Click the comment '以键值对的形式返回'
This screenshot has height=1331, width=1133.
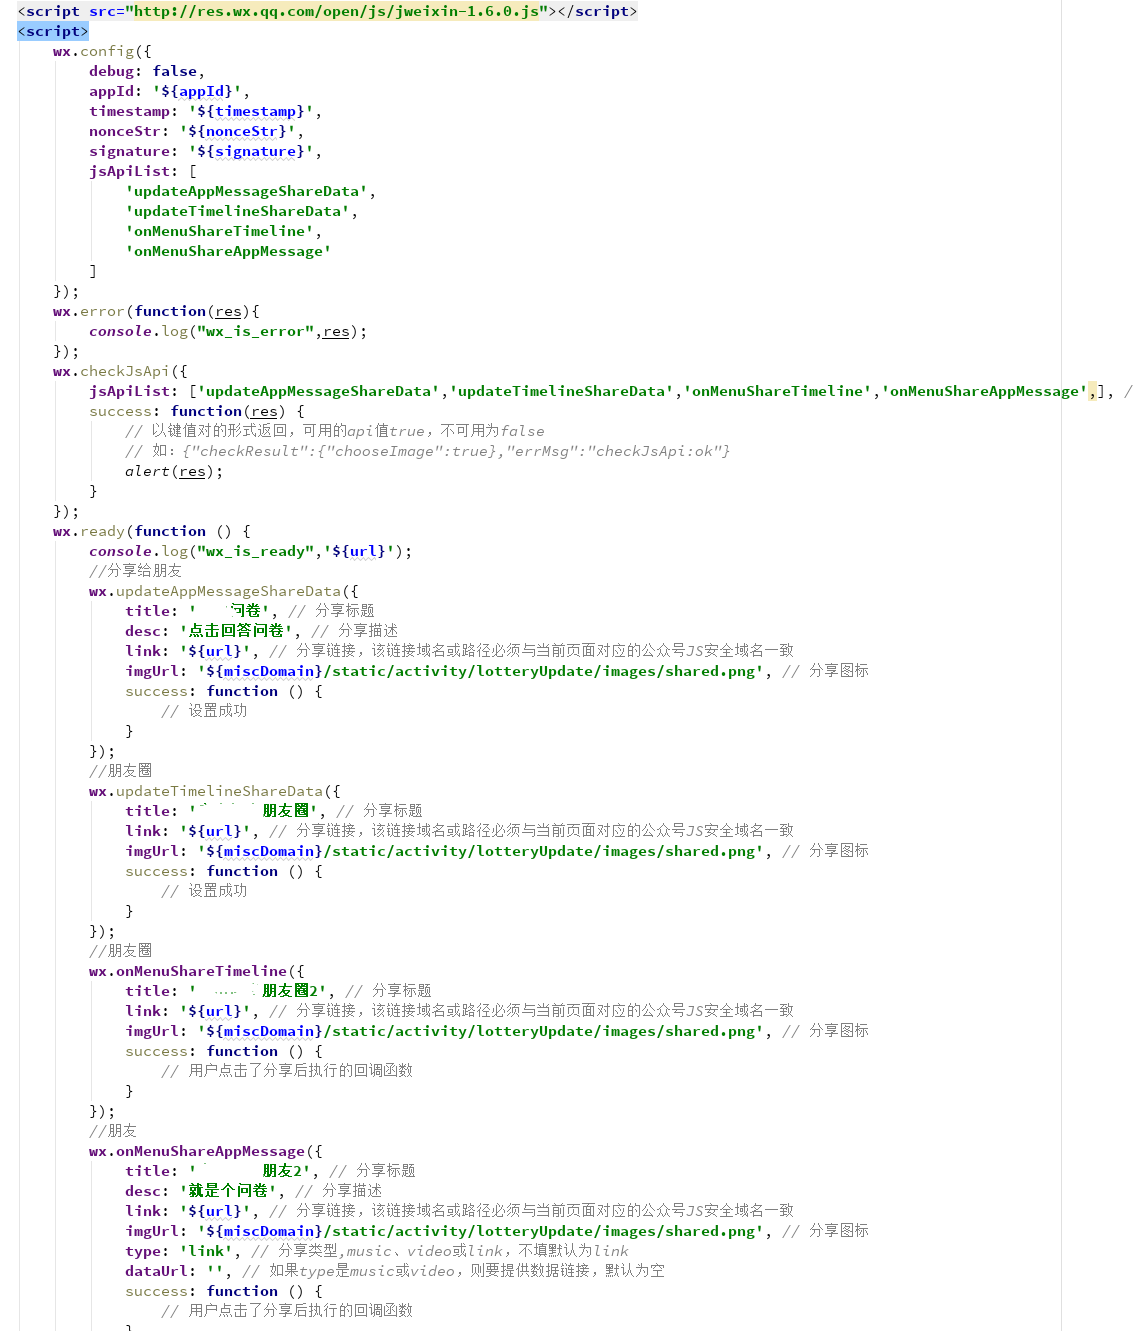pos(335,431)
